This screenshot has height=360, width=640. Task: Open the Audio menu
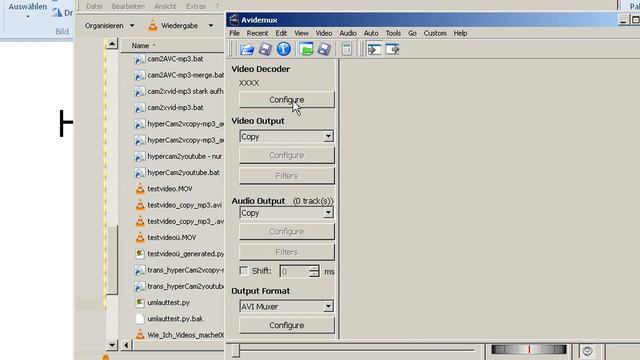348,33
